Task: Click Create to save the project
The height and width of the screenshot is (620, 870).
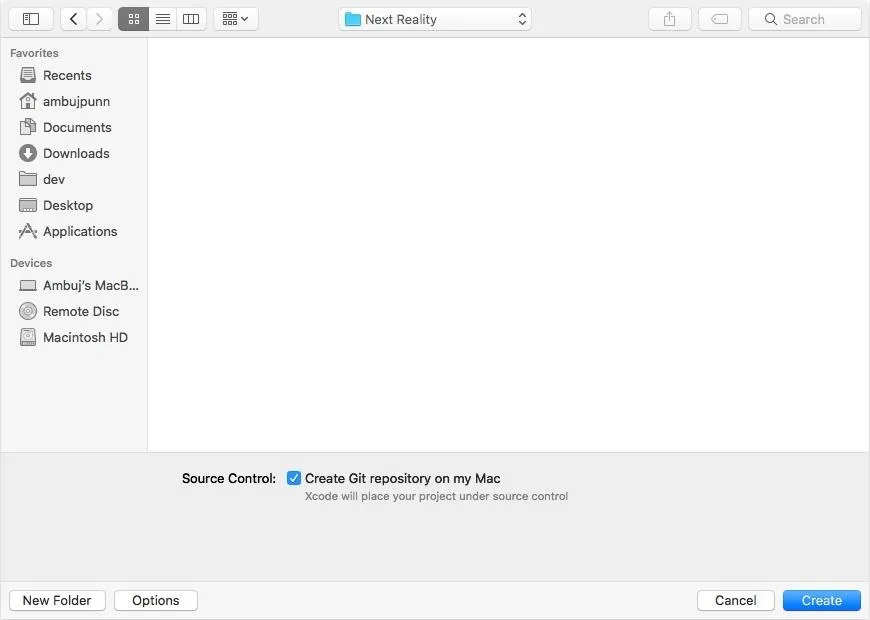Action: pos(822,600)
